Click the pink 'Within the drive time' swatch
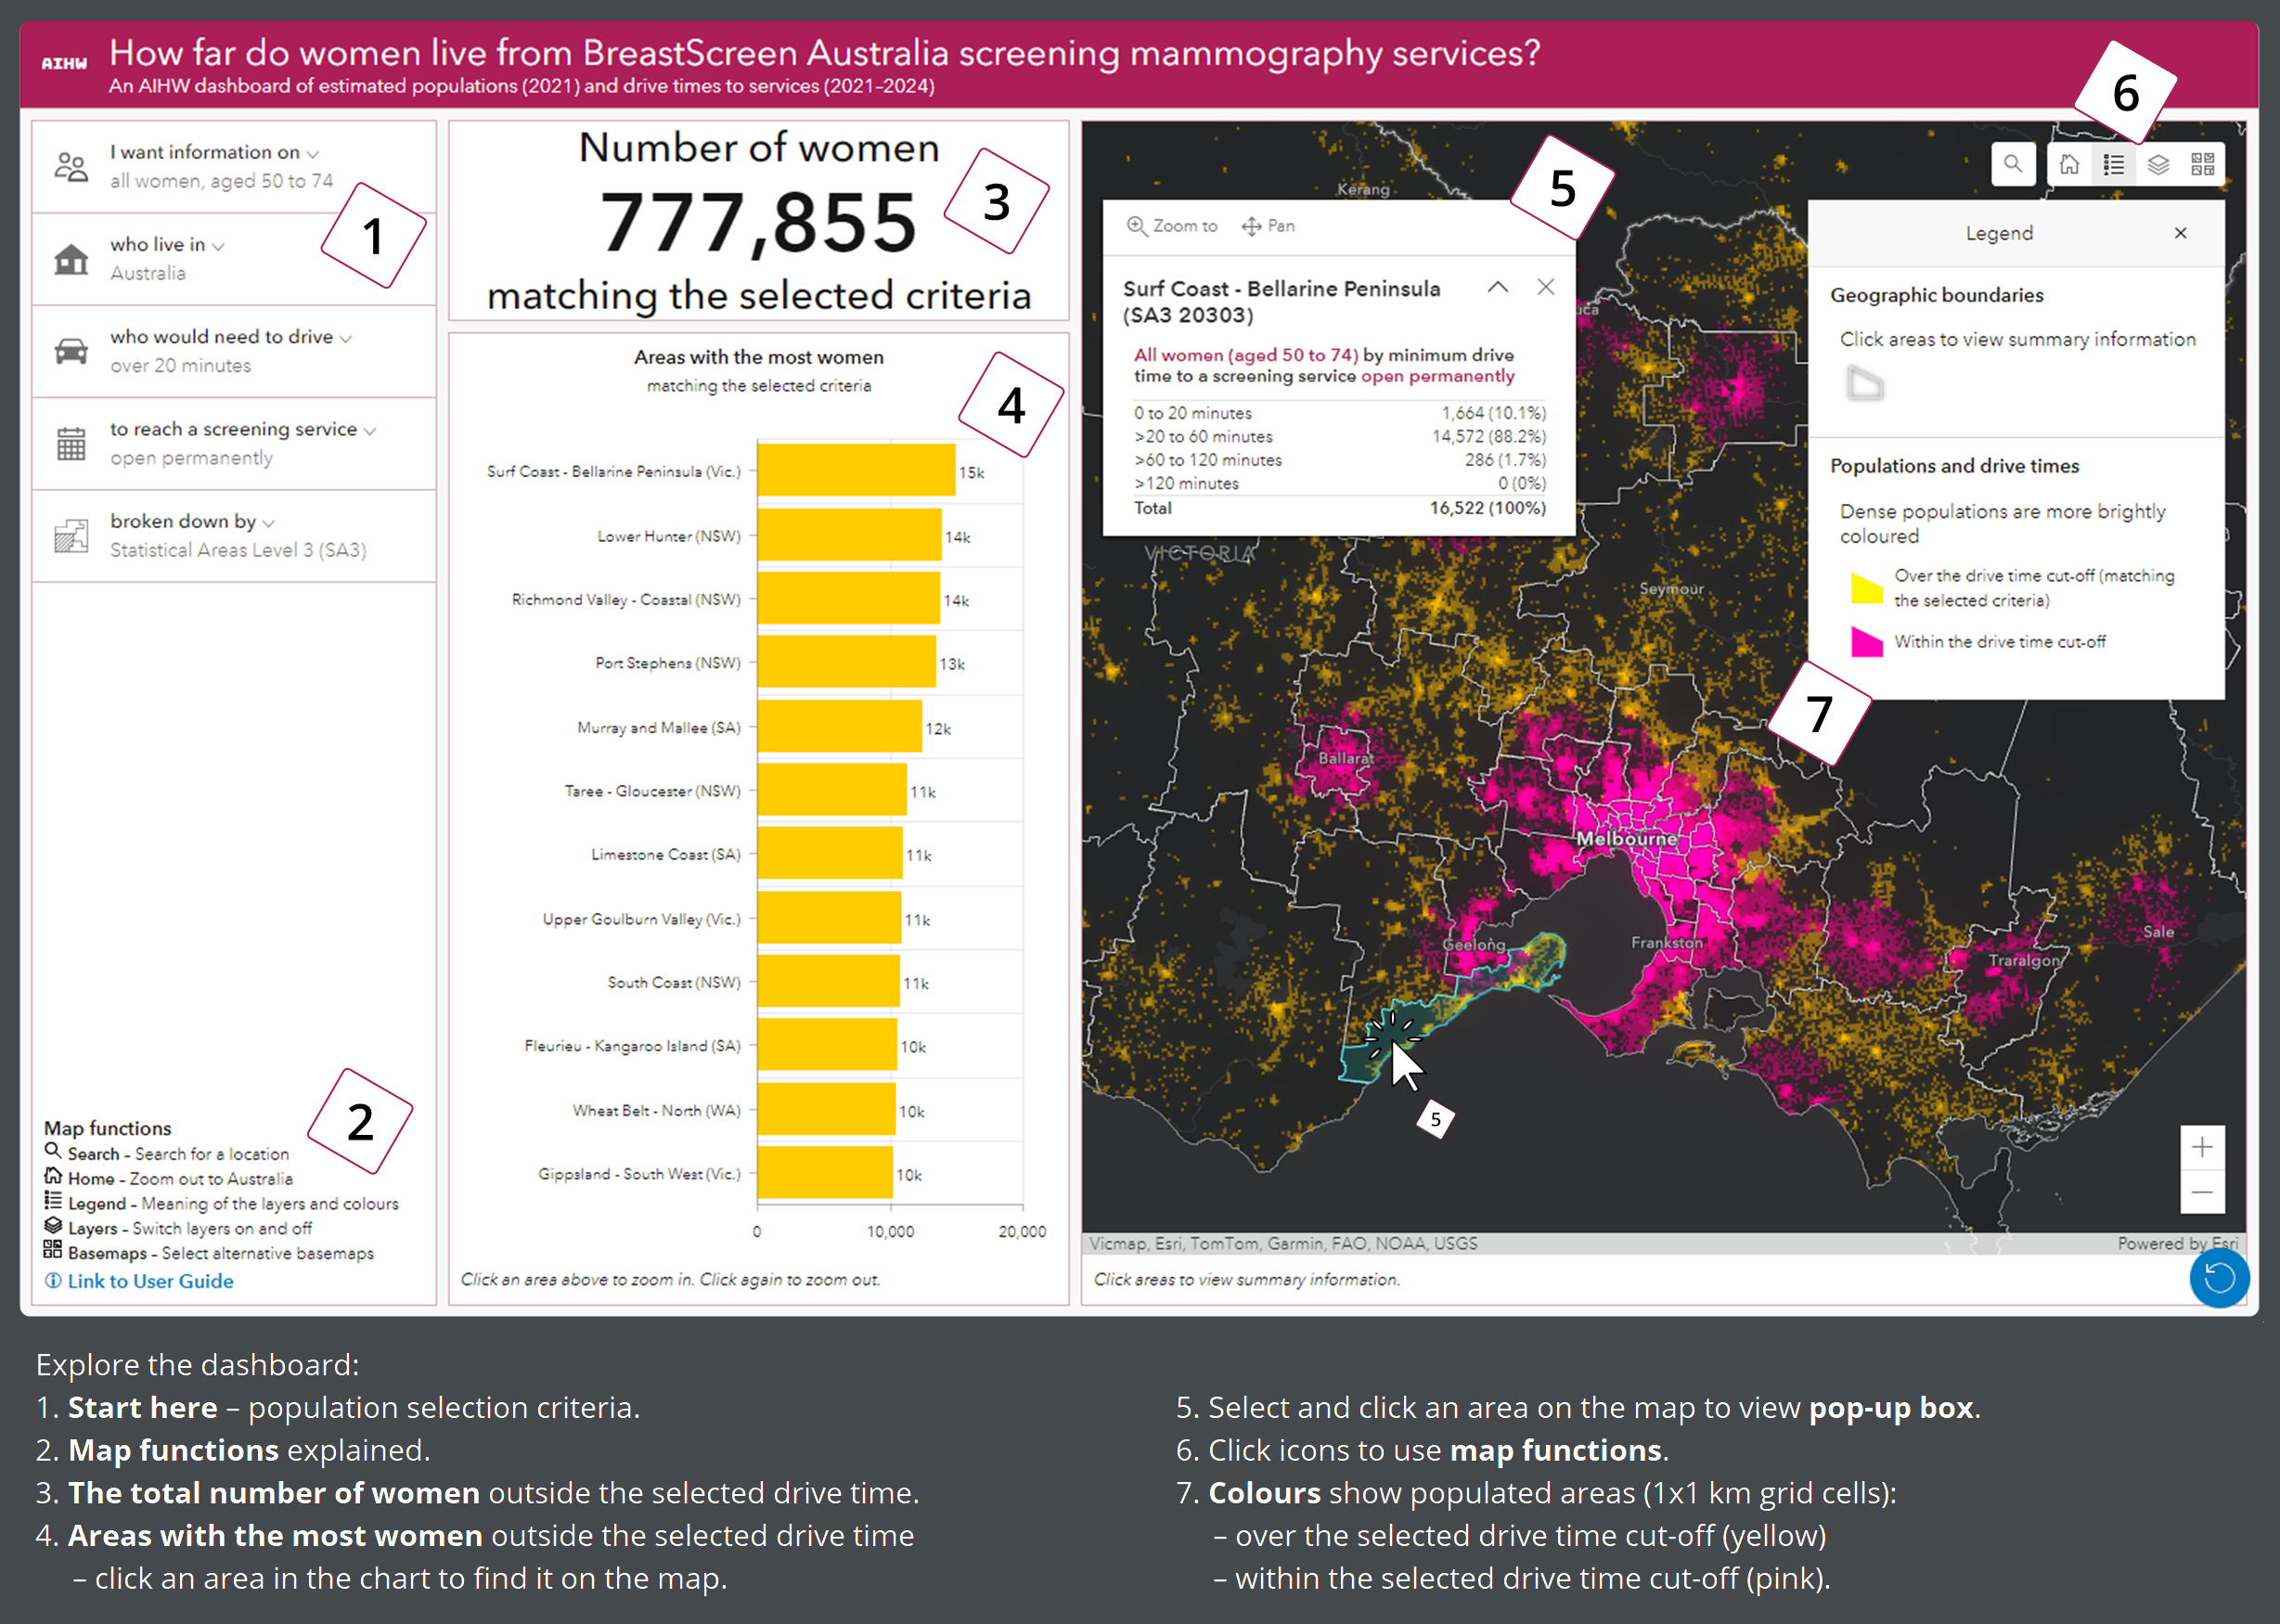The height and width of the screenshot is (1624, 2280). click(1866, 641)
